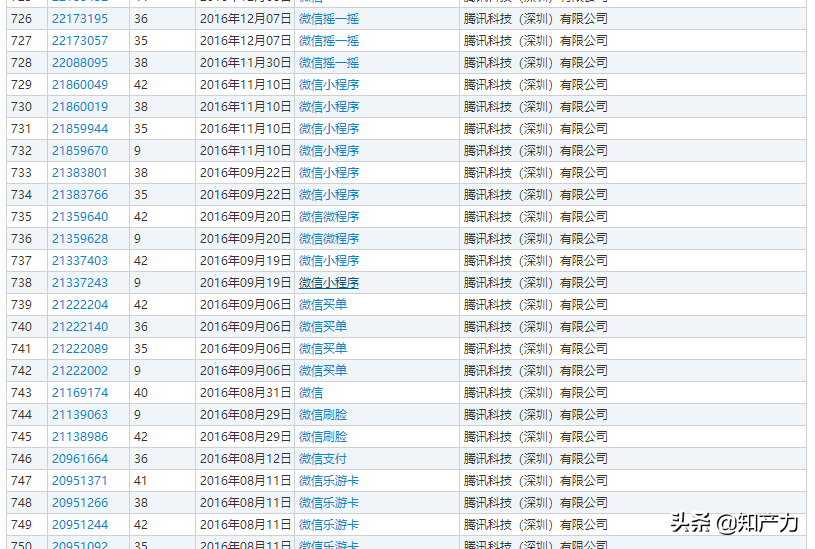Click trademark 微信小程序 in row 731
This screenshot has height=549, width=815.
point(328,128)
